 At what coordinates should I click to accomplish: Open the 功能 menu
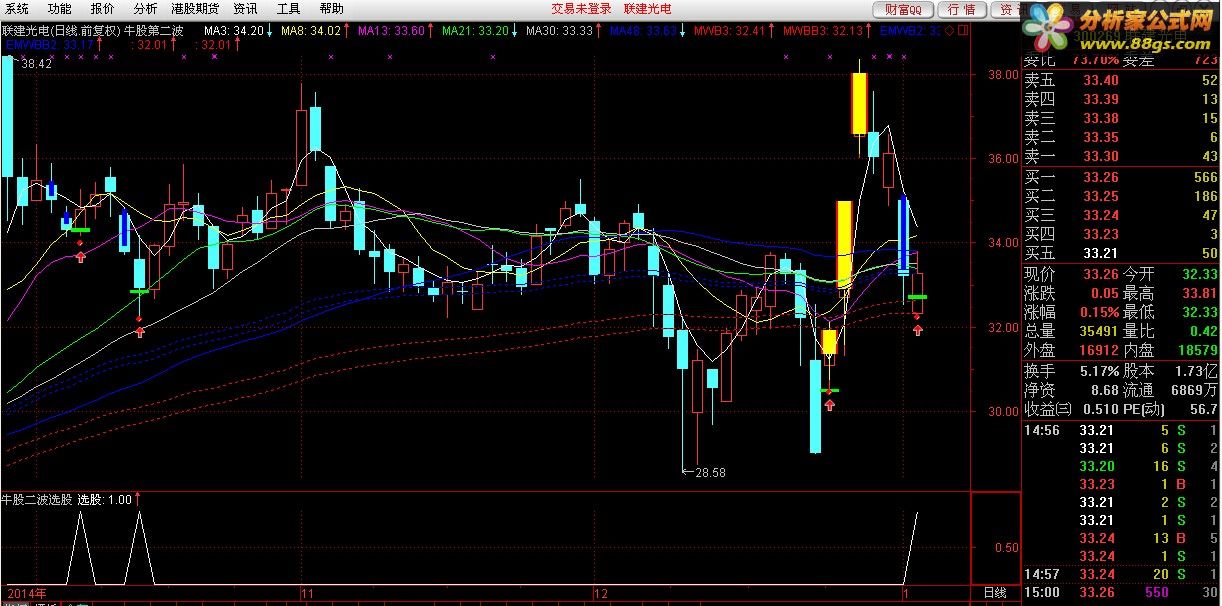(x=60, y=9)
